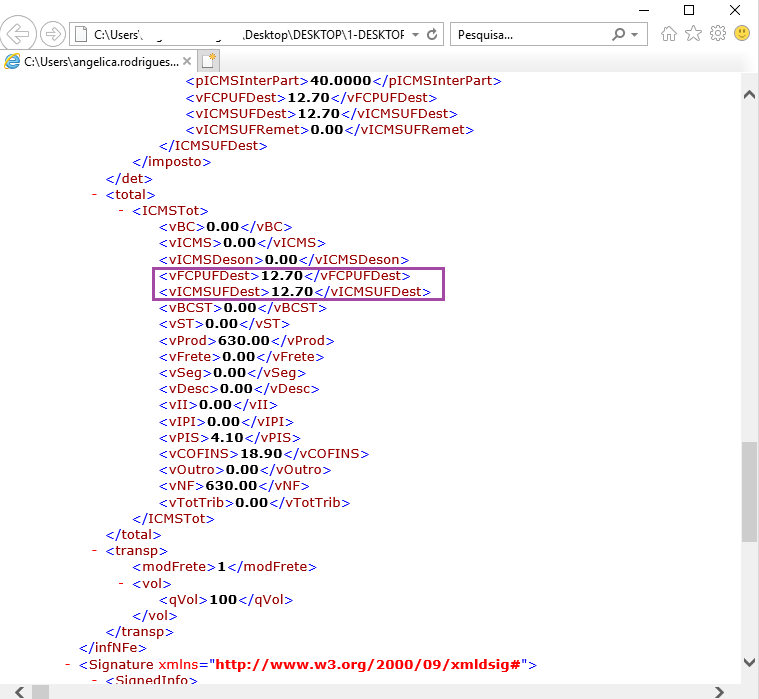Open a new tab
Viewport: 759px width, 699px height.
[209, 61]
